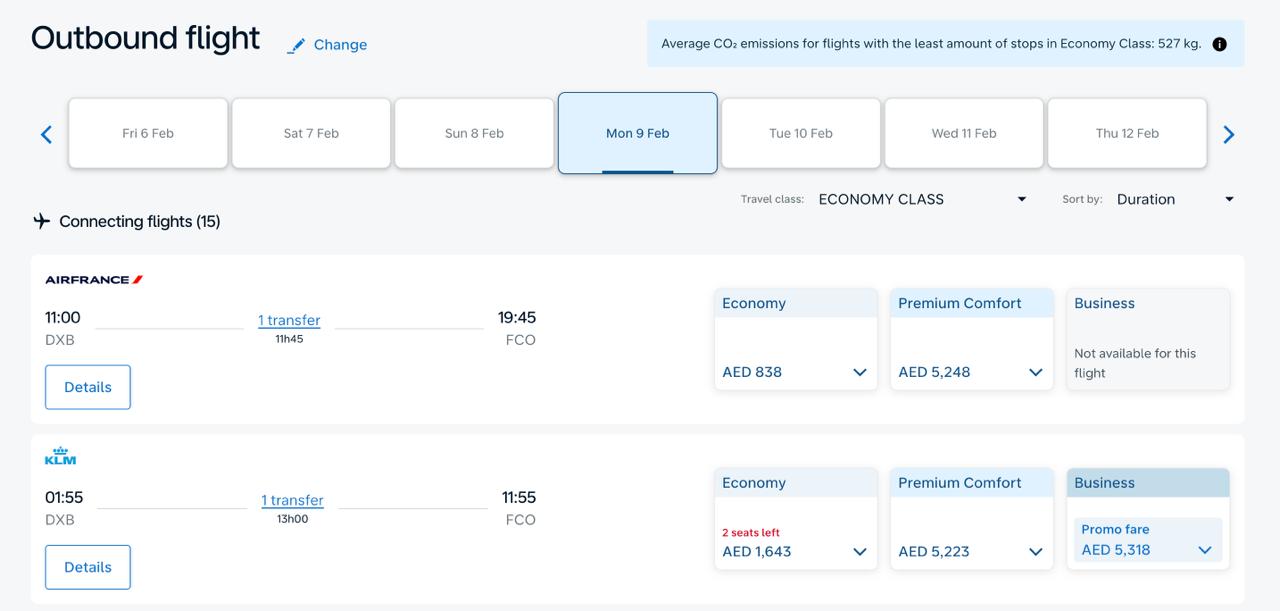Click the Air France logo
Image resolution: width=1280 pixels, height=611 pixels.
[94, 280]
